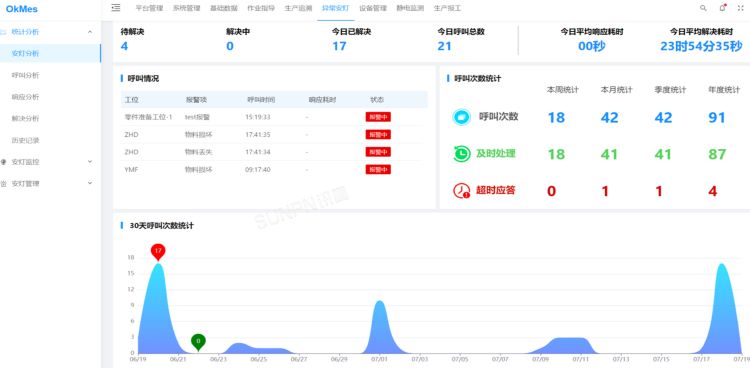This screenshot has width=750, height=368.
Task: Open the 生产追溯 top menu
Action: click(x=298, y=8)
